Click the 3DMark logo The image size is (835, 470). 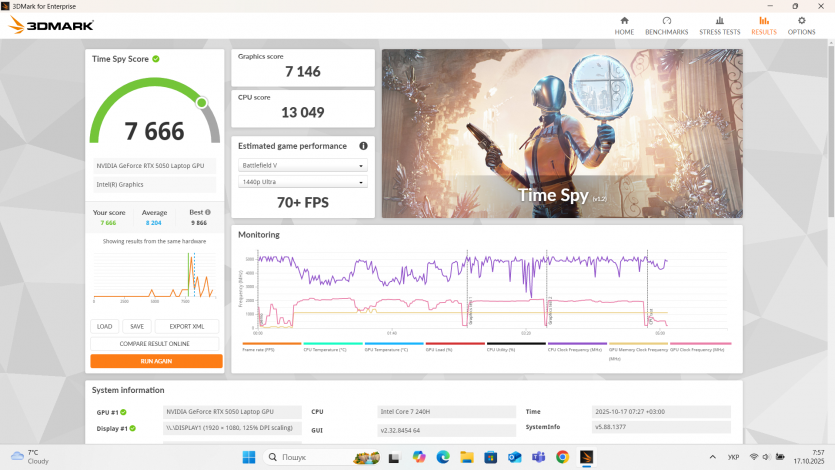52,25
